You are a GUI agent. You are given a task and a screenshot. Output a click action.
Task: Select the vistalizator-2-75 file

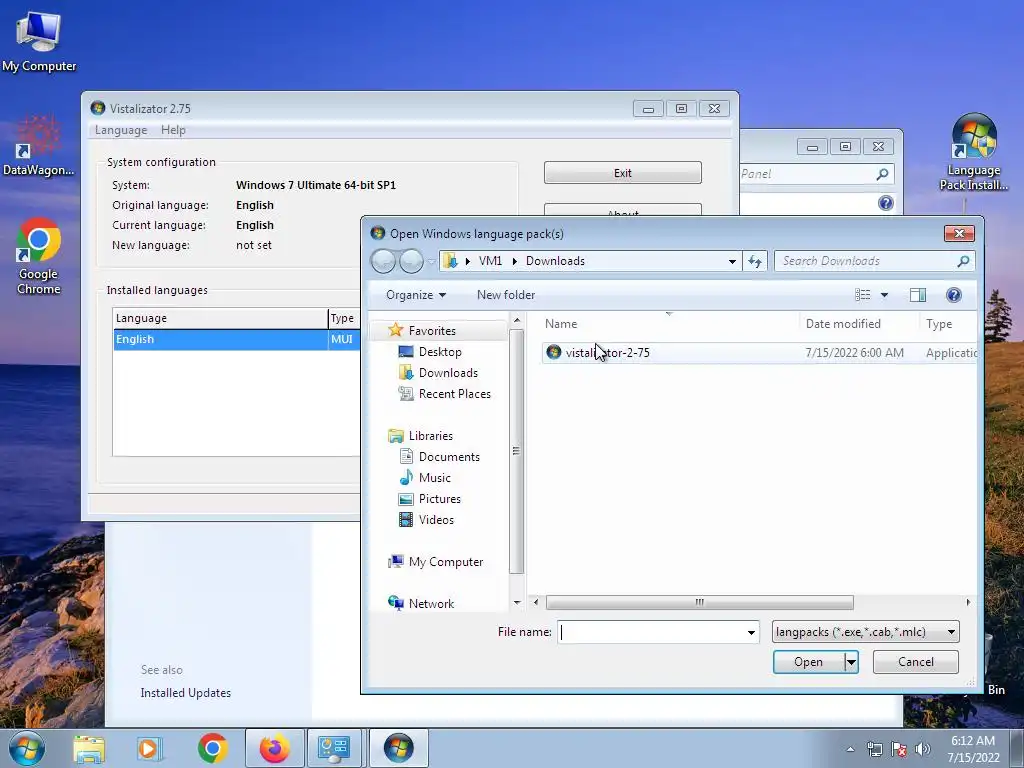(607, 353)
